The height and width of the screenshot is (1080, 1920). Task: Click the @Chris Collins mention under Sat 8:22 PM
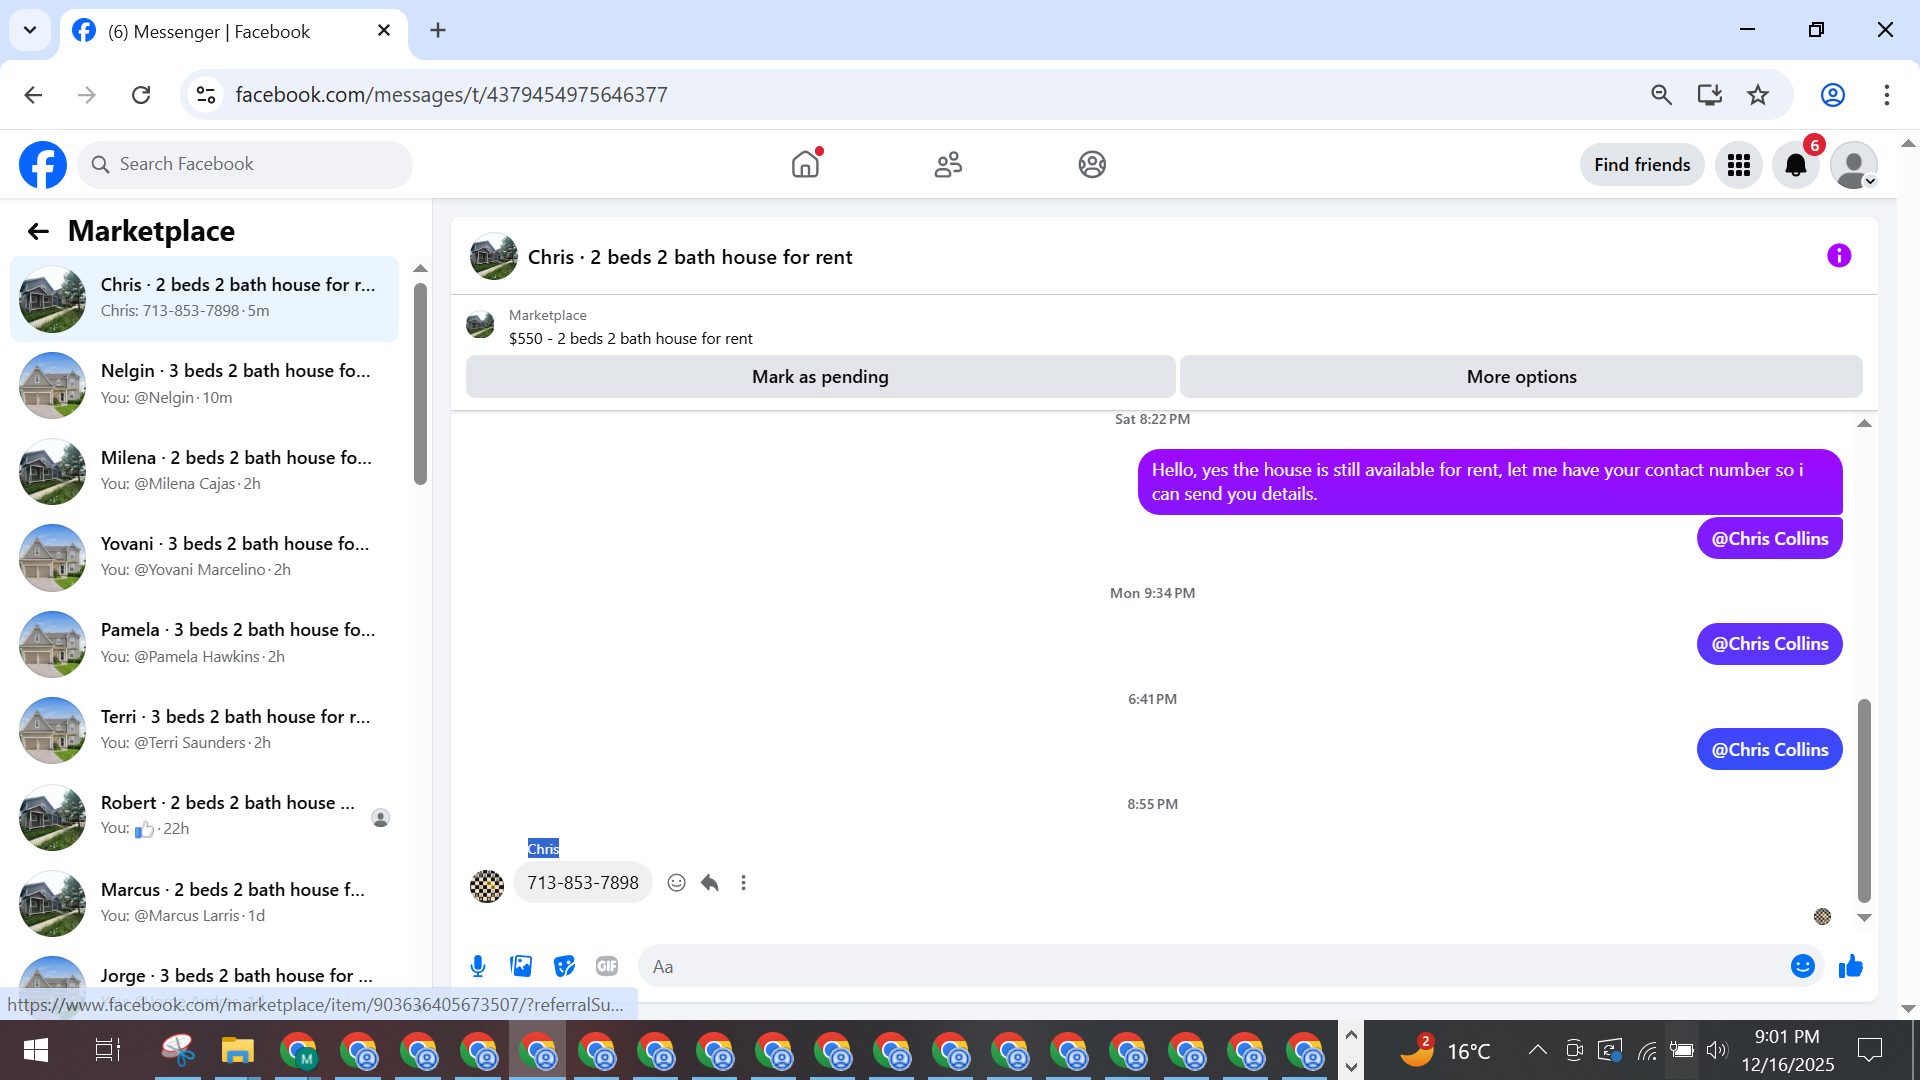click(1769, 539)
